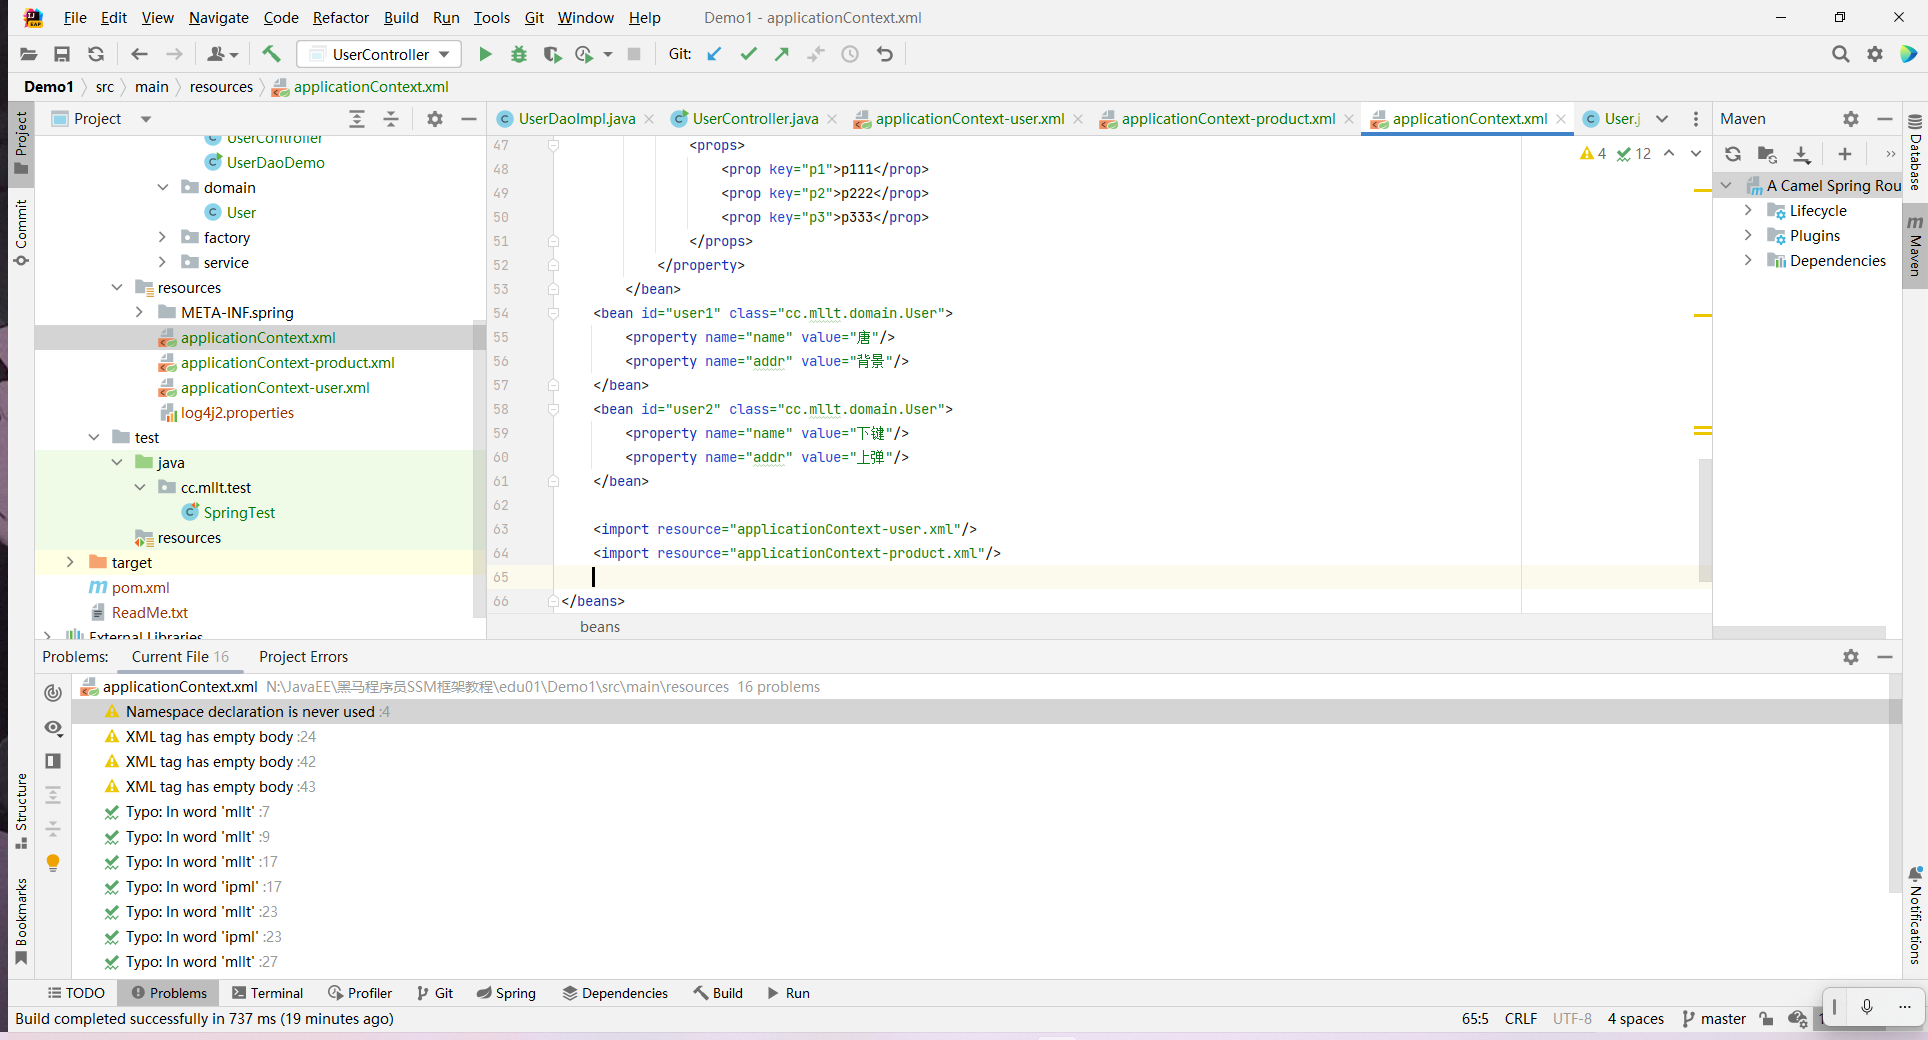Expand the factory folder

162,237
